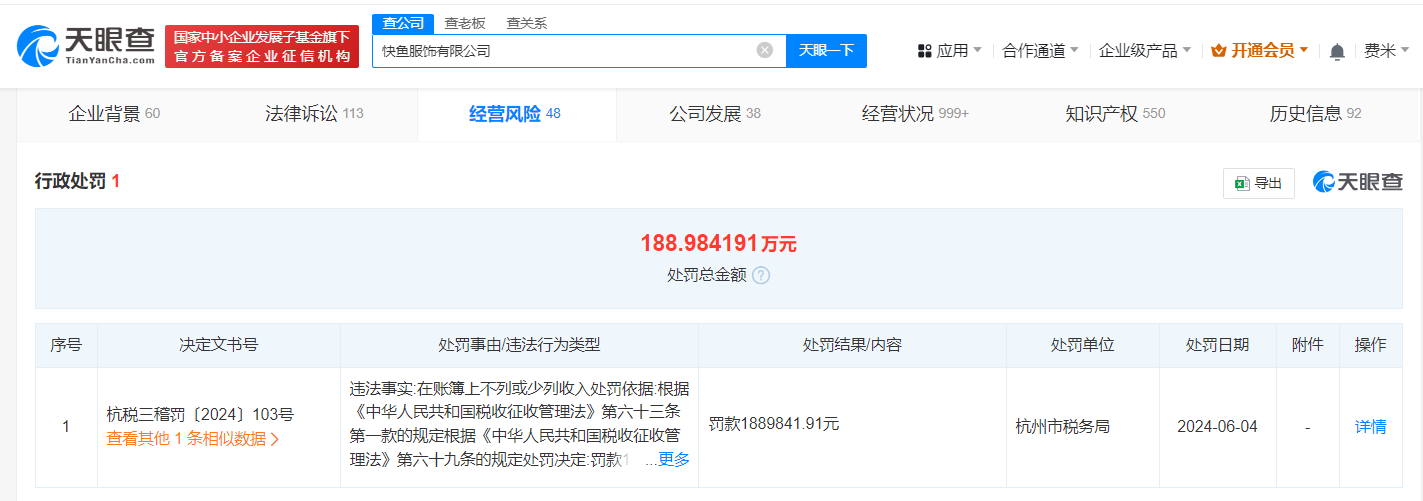This screenshot has height=501, width=1423.
Task: Select the 查关系 search tab
Action: (526, 23)
